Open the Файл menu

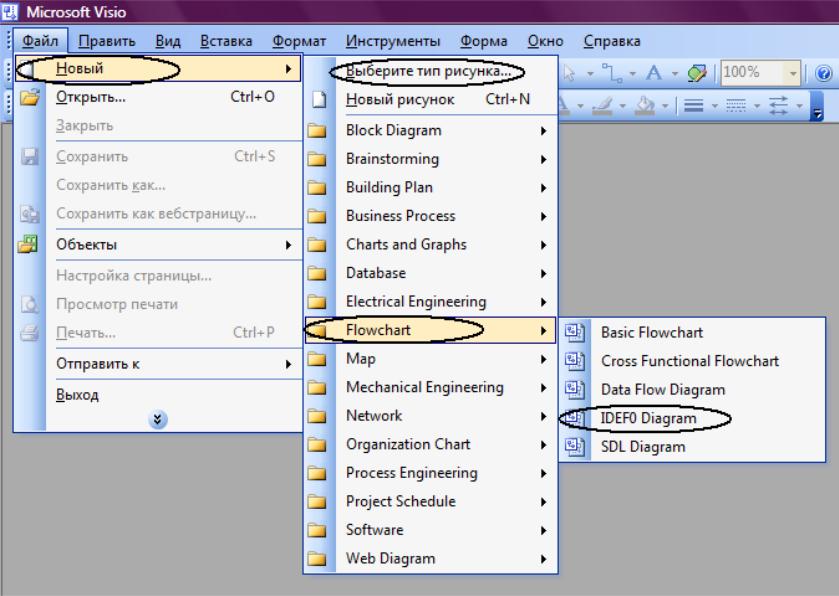pos(41,41)
